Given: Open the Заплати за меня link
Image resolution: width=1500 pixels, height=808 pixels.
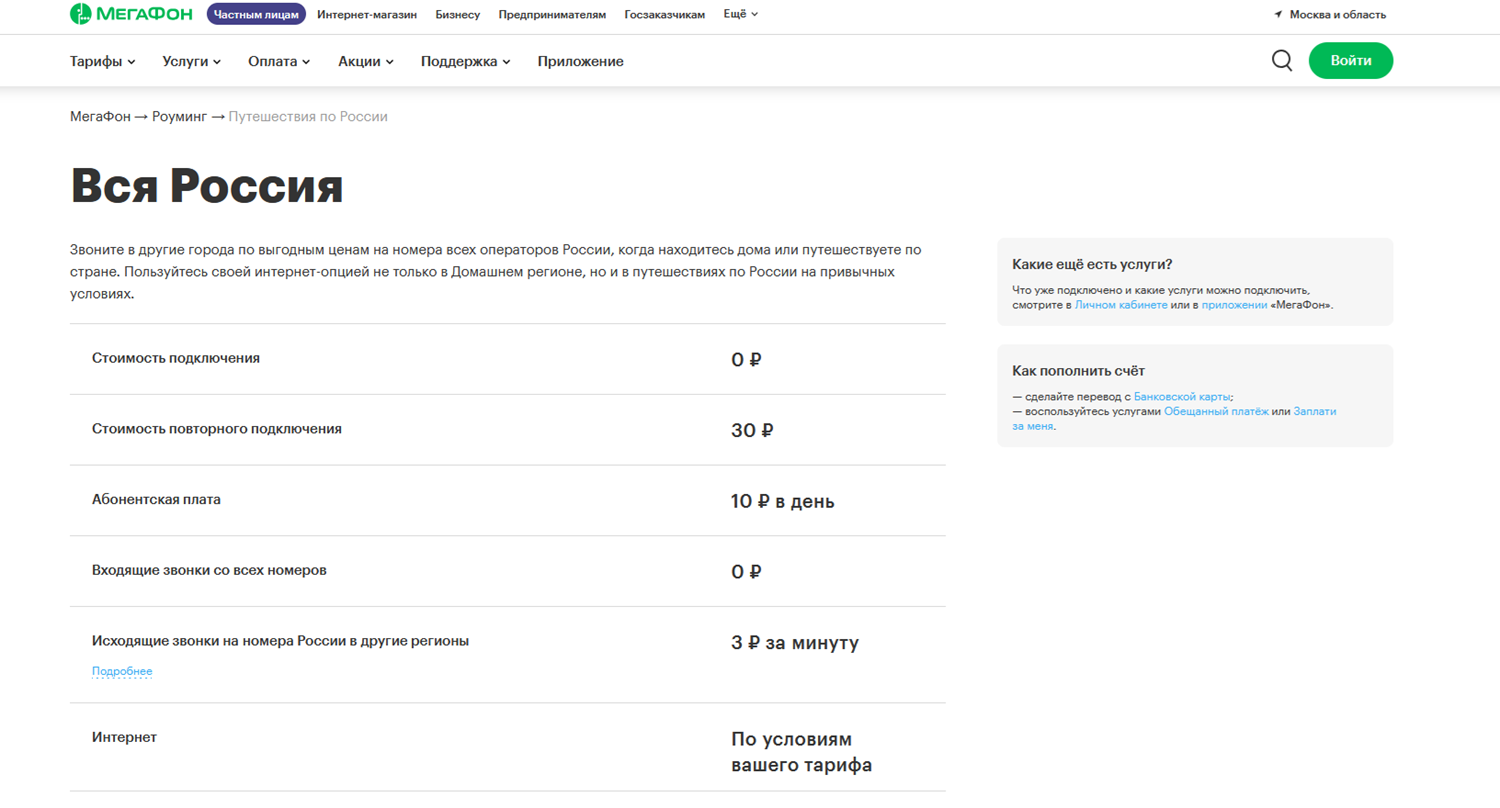Looking at the screenshot, I should pyautogui.click(x=1314, y=411).
